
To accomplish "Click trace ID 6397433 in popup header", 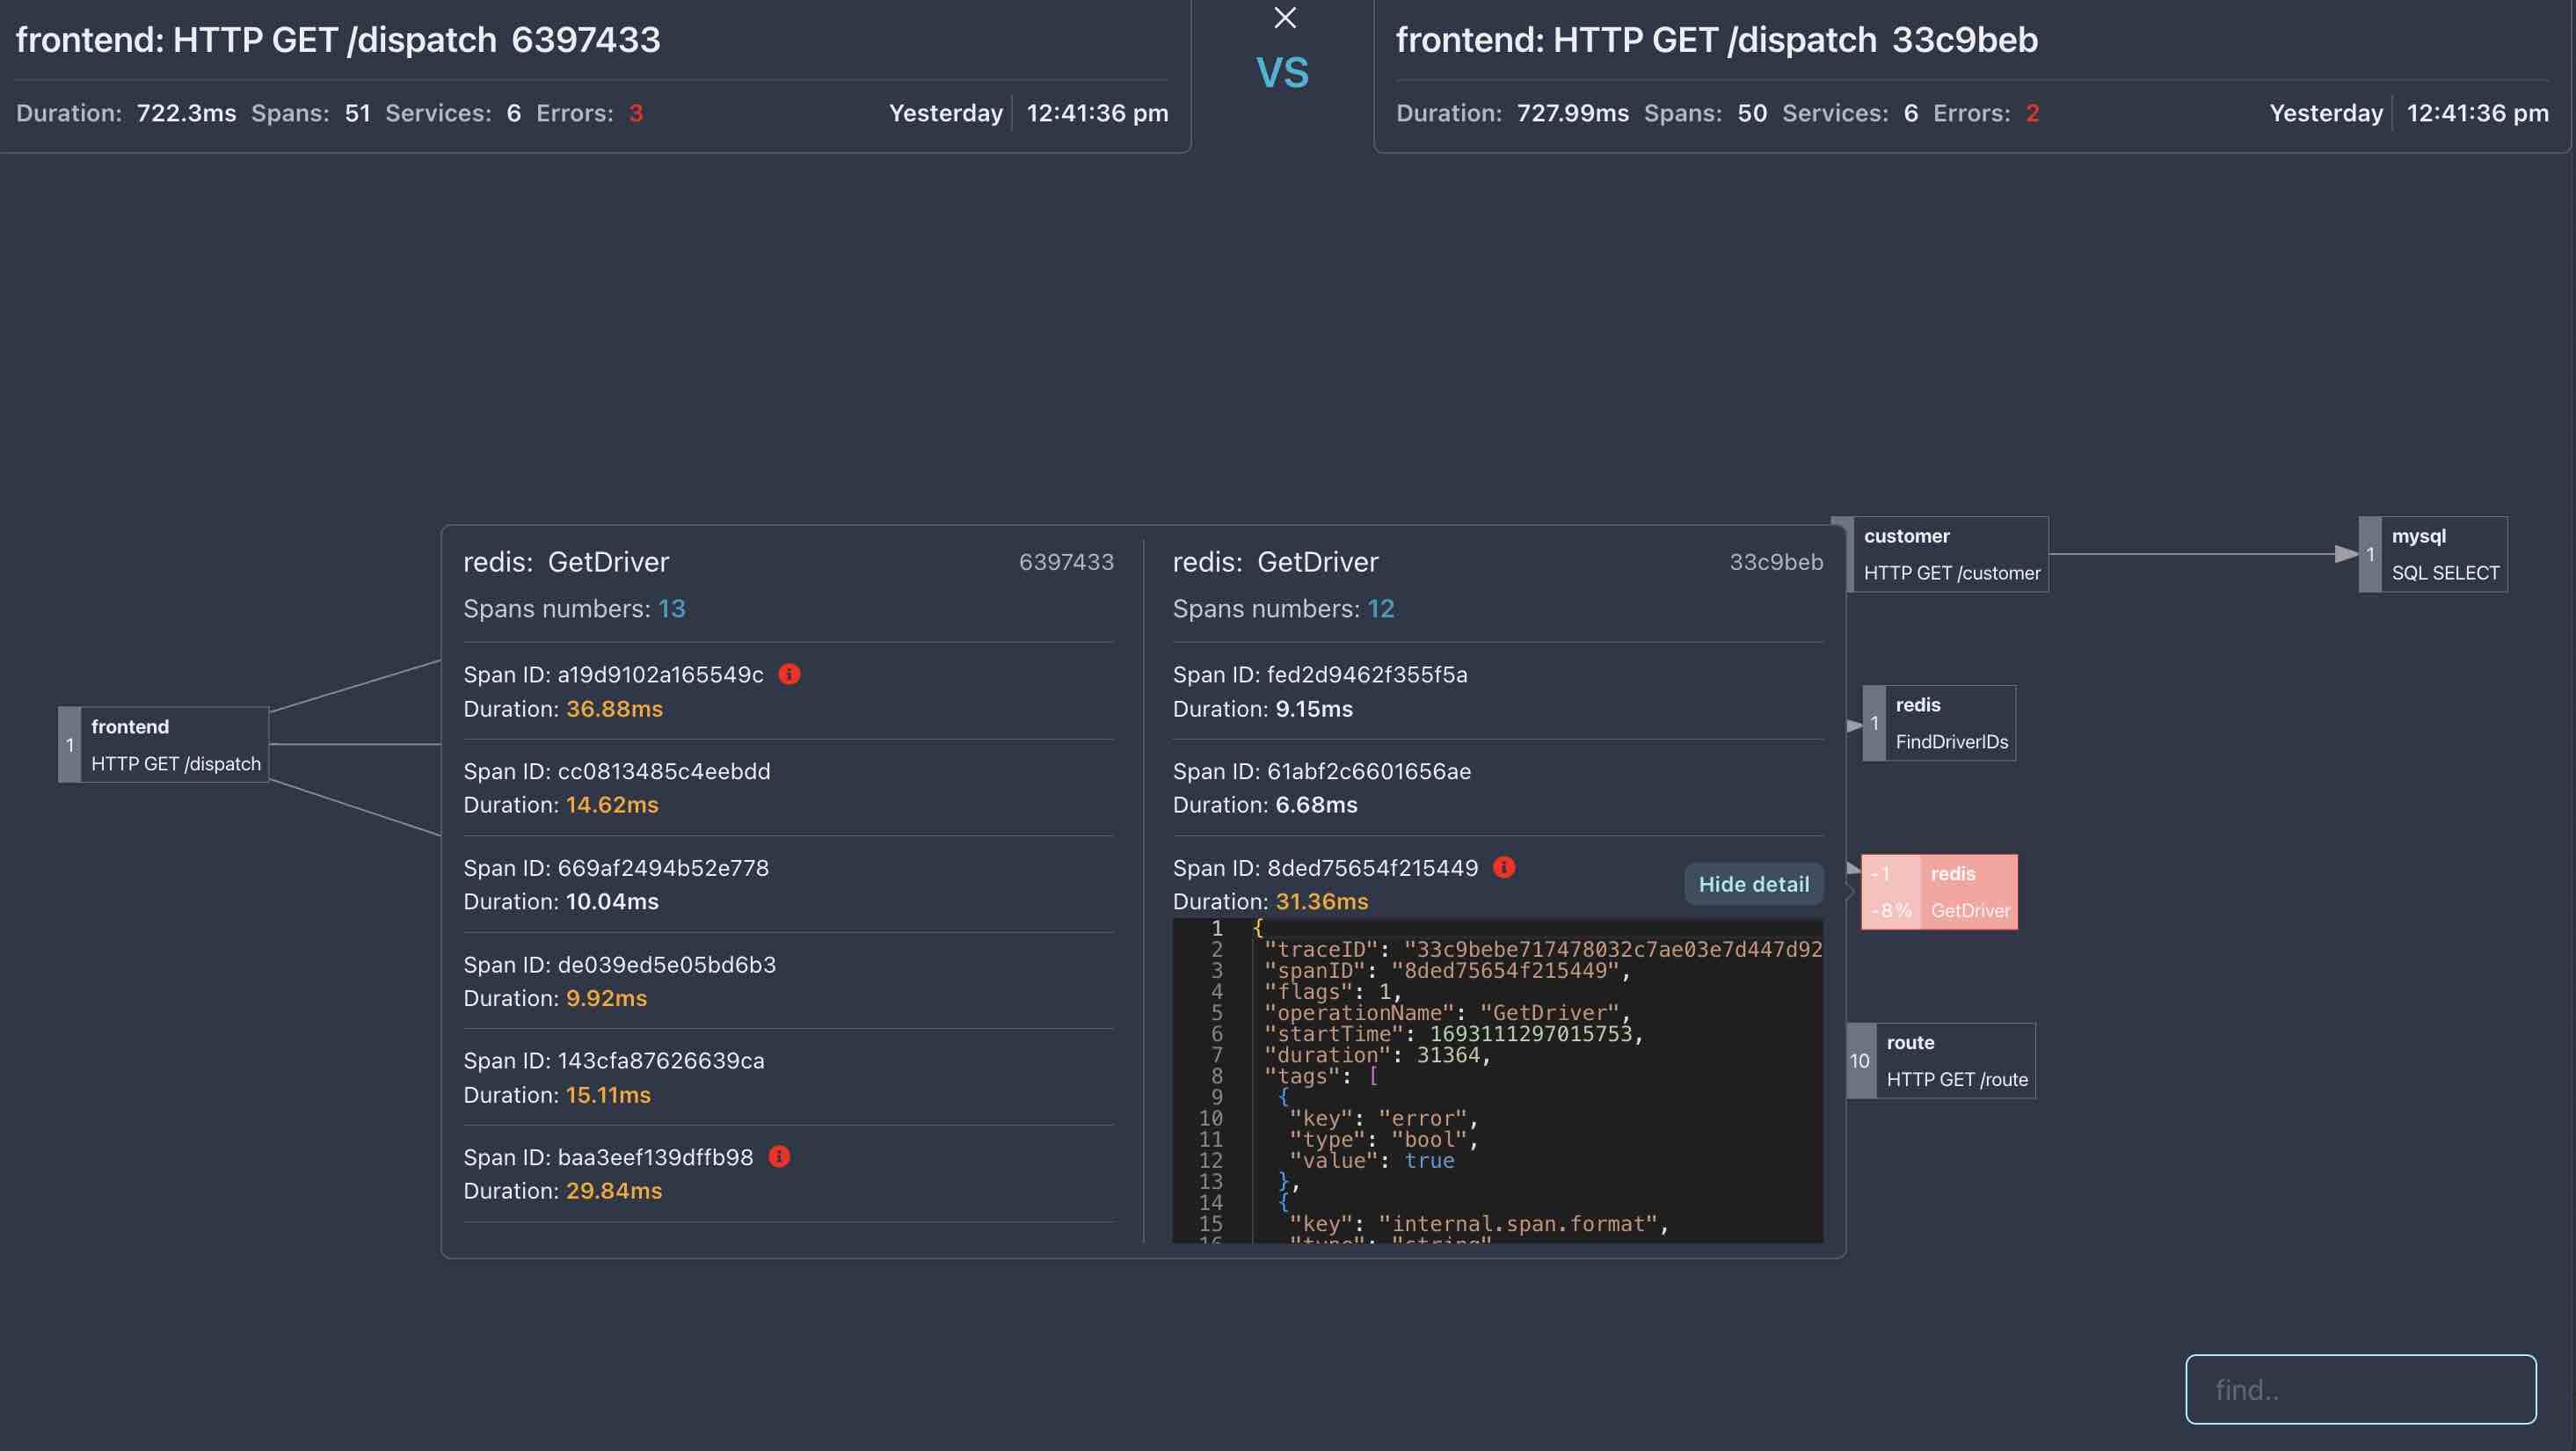I will click(1066, 562).
